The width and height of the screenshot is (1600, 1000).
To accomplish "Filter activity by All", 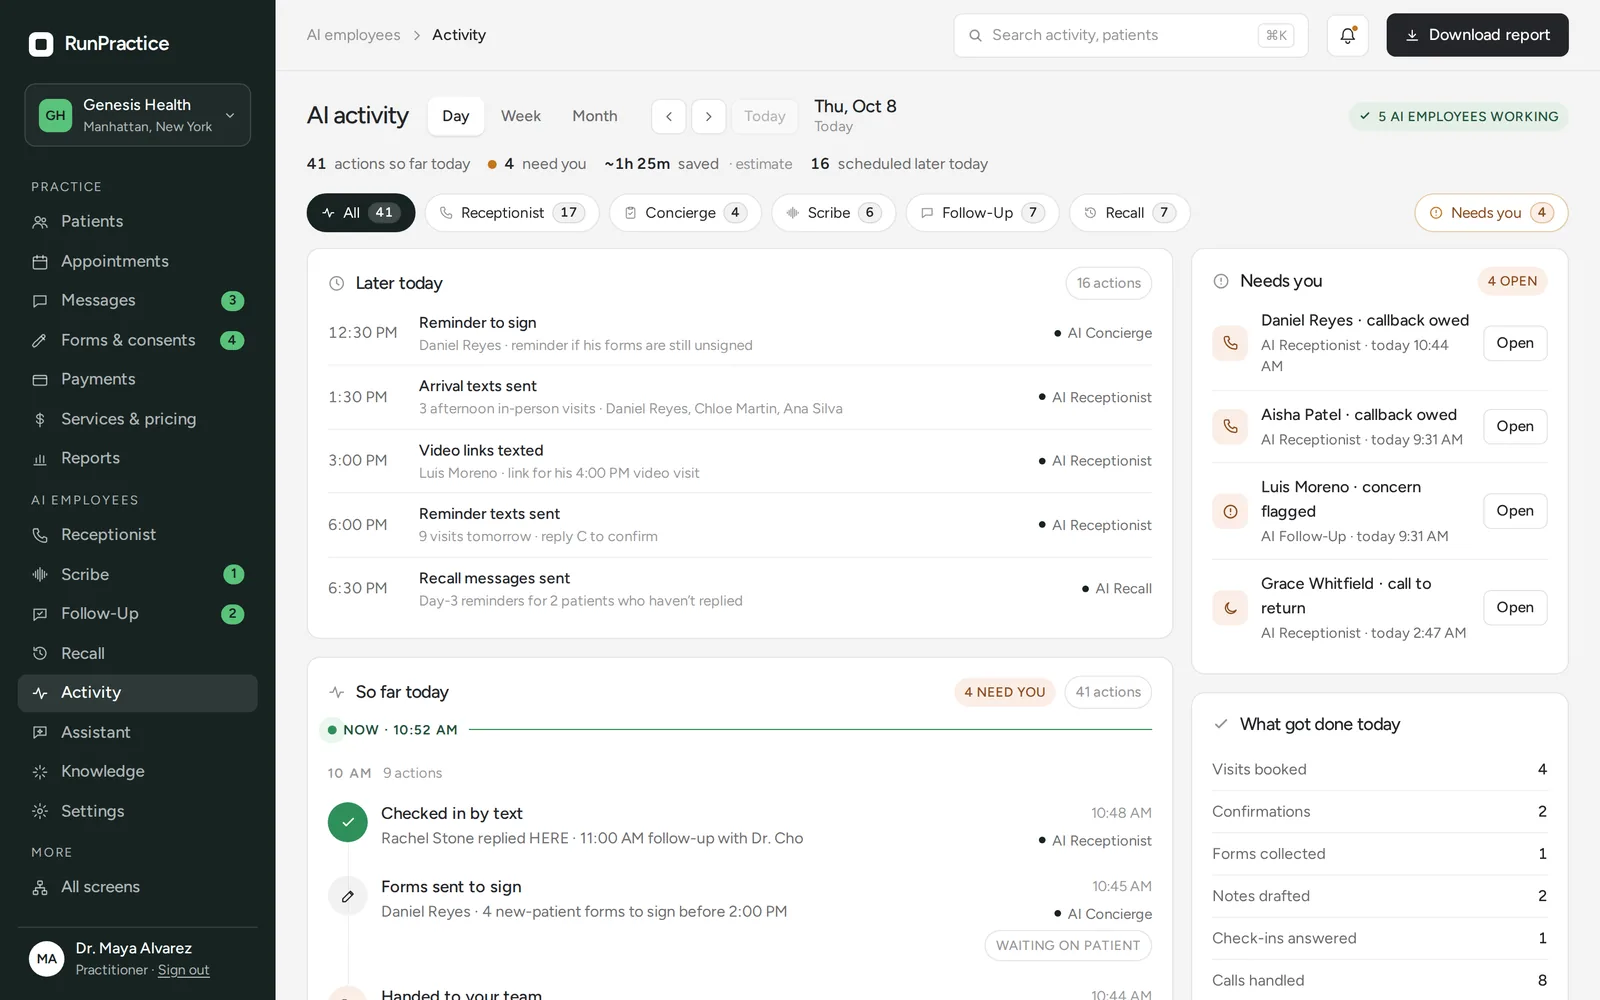I will coord(361,213).
